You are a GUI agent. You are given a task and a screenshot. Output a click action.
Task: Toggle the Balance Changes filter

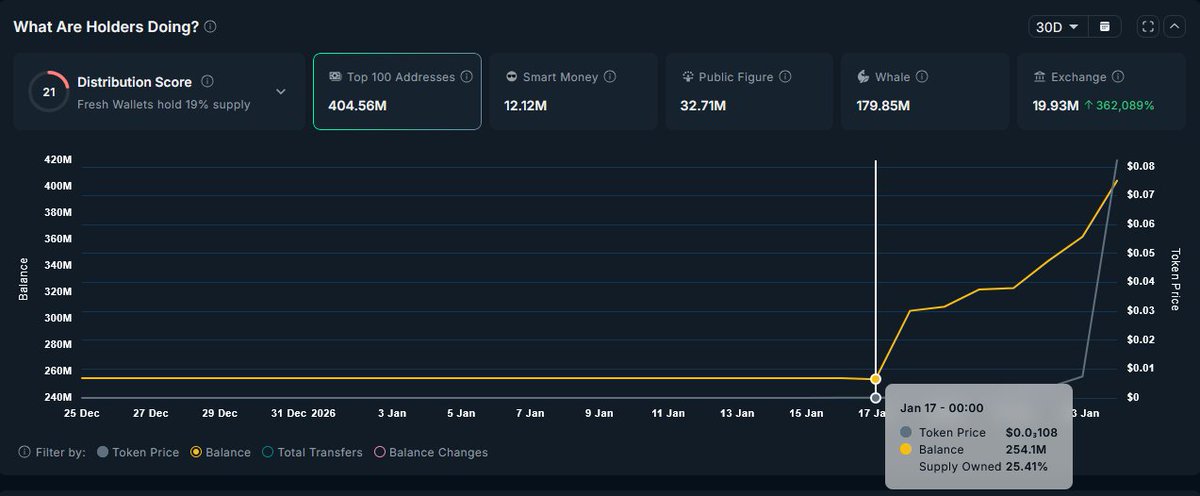pos(430,452)
